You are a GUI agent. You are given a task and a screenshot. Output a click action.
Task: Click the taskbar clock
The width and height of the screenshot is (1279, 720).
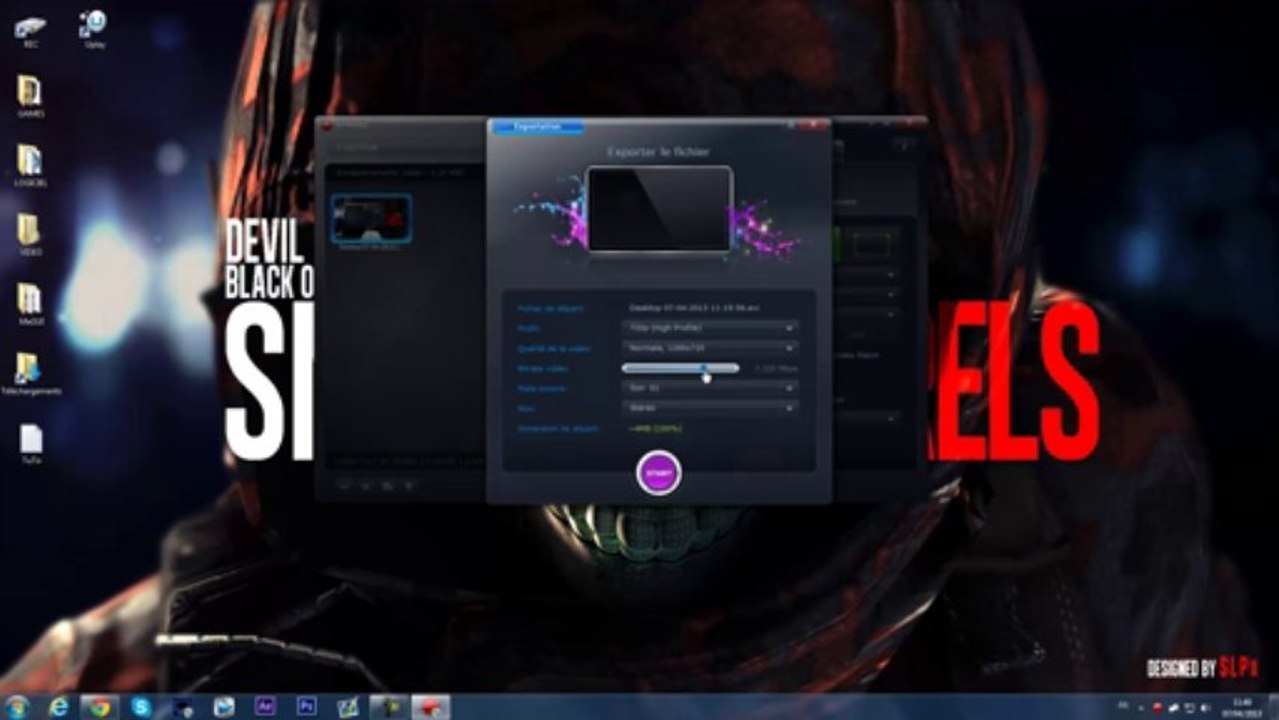point(1241,707)
